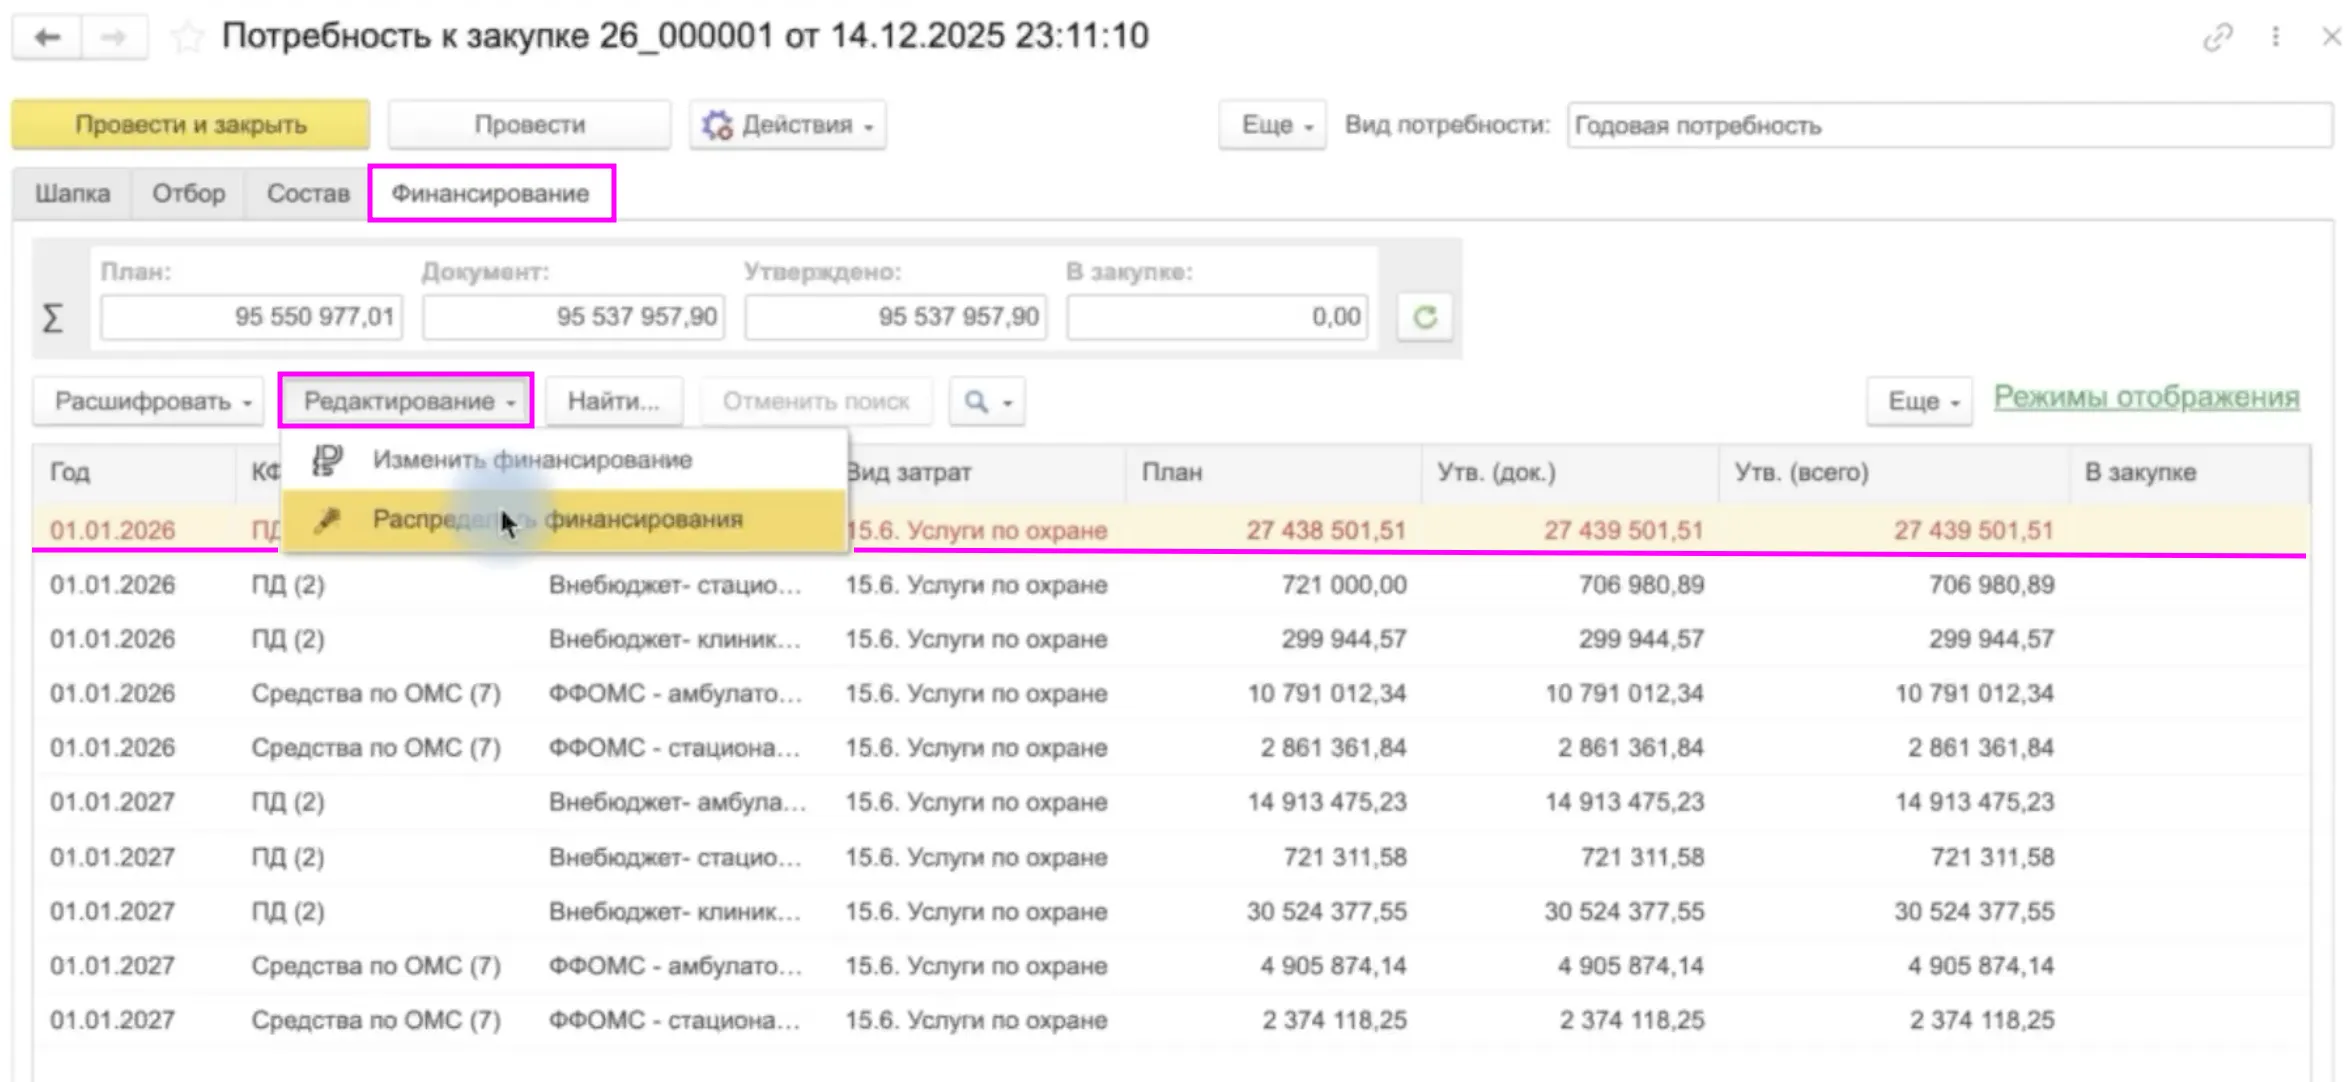Image resolution: width=2346 pixels, height=1082 pixels.
Task: Refresh totals with the green reload icon
Action: (1424, 317)
